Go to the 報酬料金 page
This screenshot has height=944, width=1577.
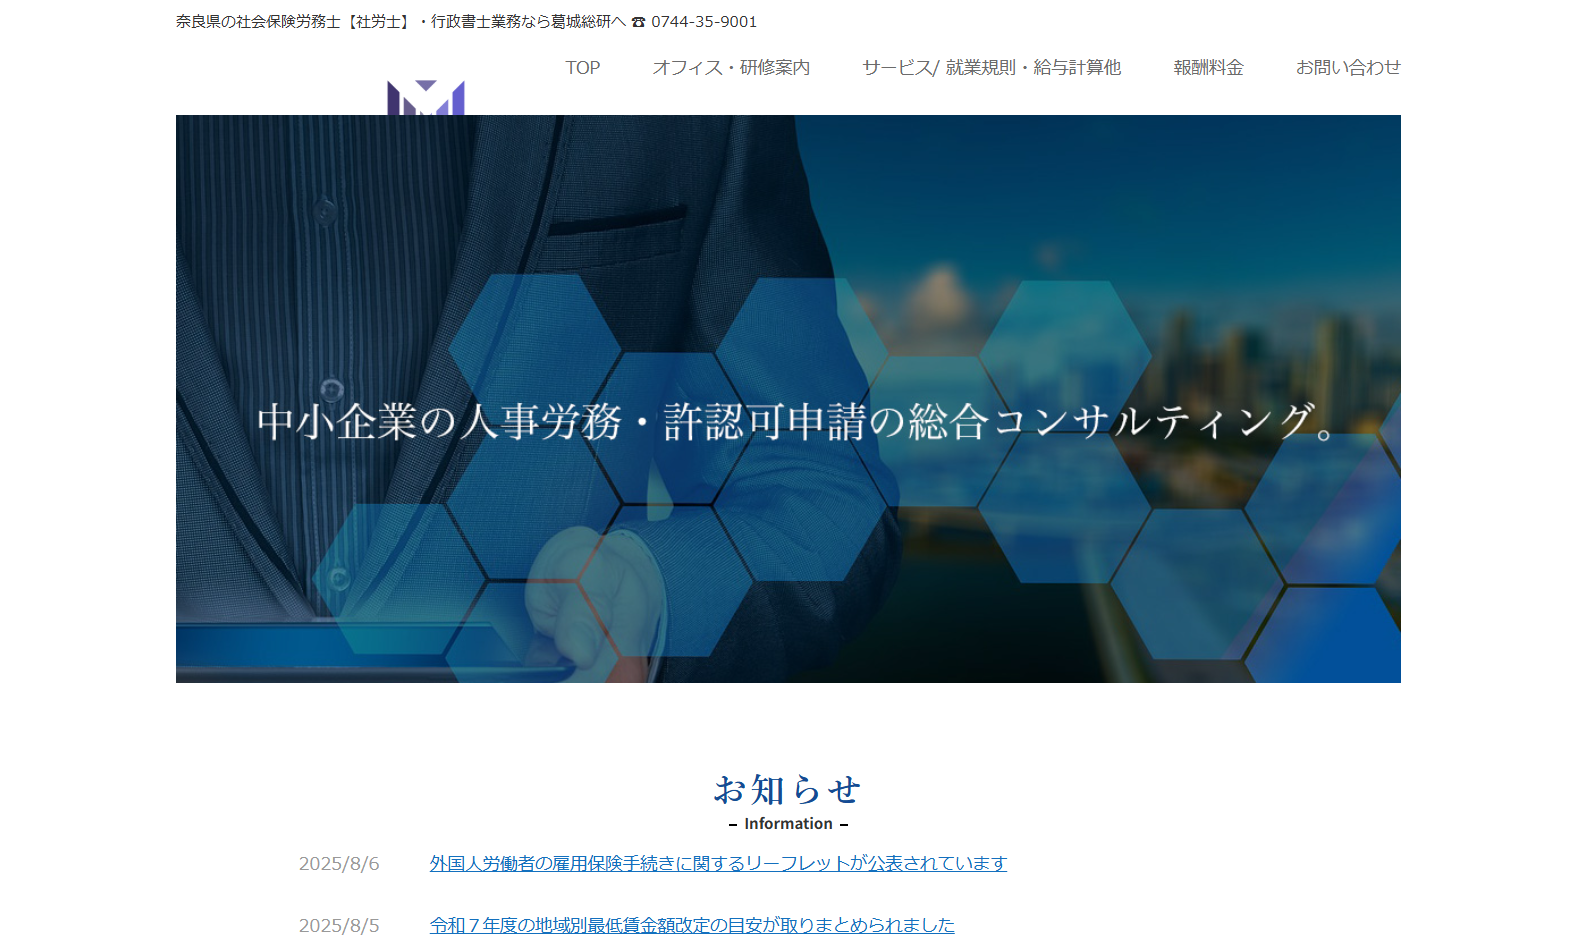pyautogui.click(x=1208, y=68)
